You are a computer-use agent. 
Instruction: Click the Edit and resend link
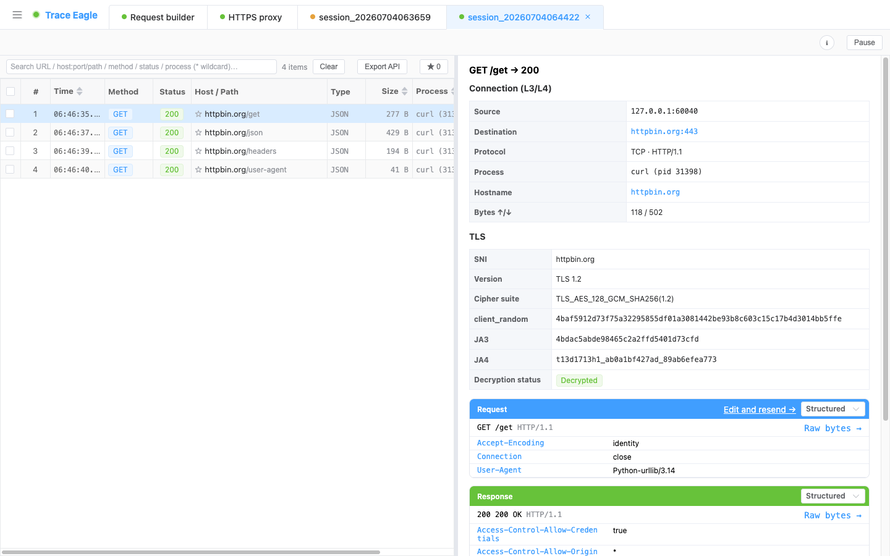click(x=759, y=410)
